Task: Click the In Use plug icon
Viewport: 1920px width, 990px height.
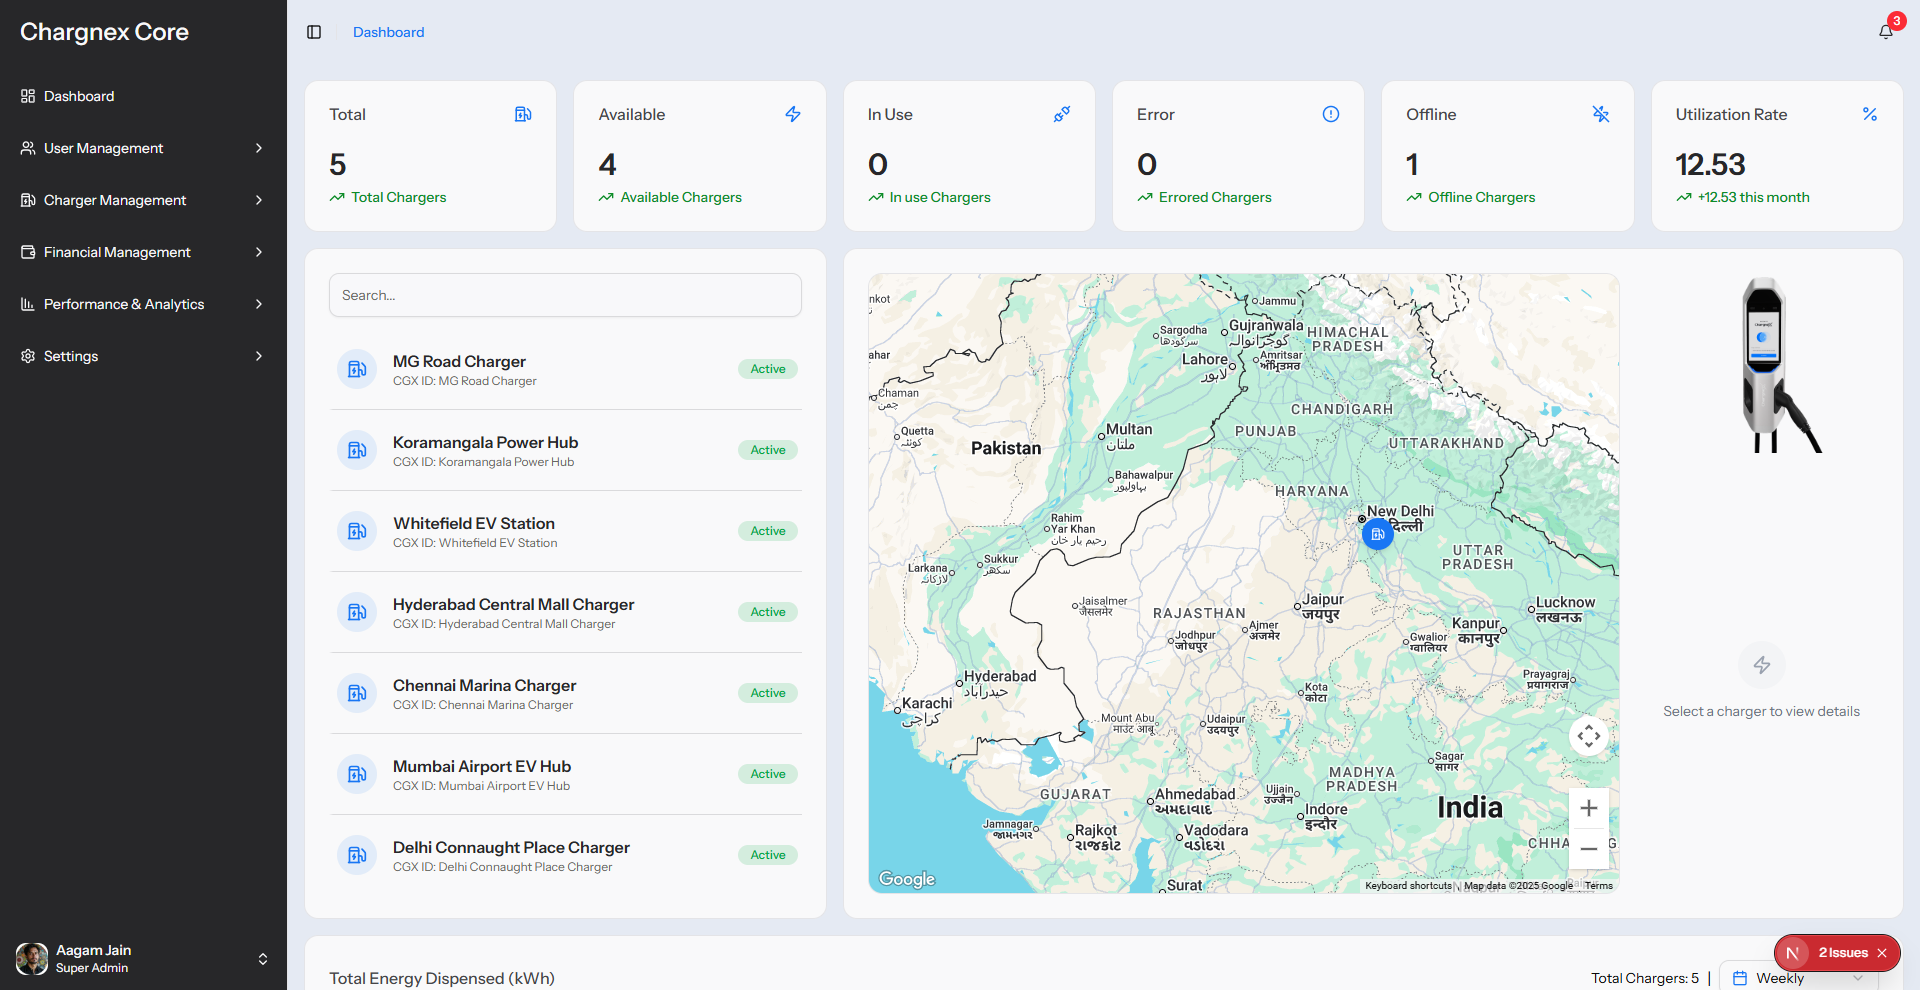Action: click(x=1062, y=114)
